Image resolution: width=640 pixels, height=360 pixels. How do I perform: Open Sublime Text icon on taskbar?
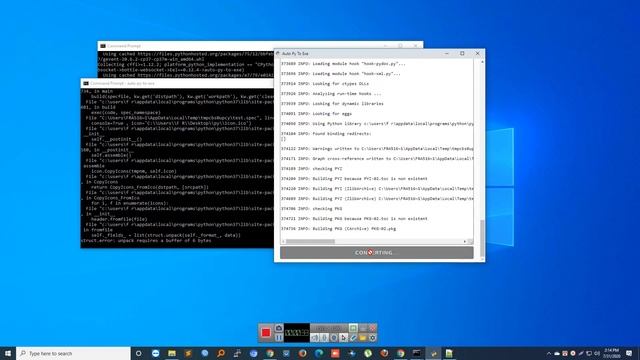coord(188,353)
